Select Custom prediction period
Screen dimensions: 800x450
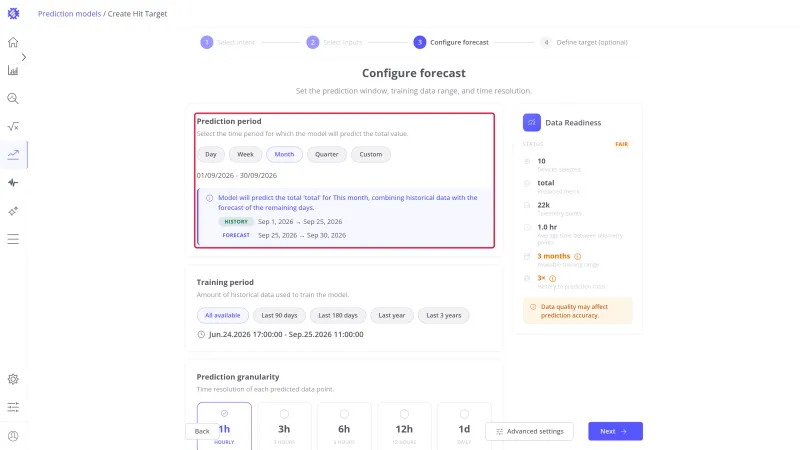(371, 155)
